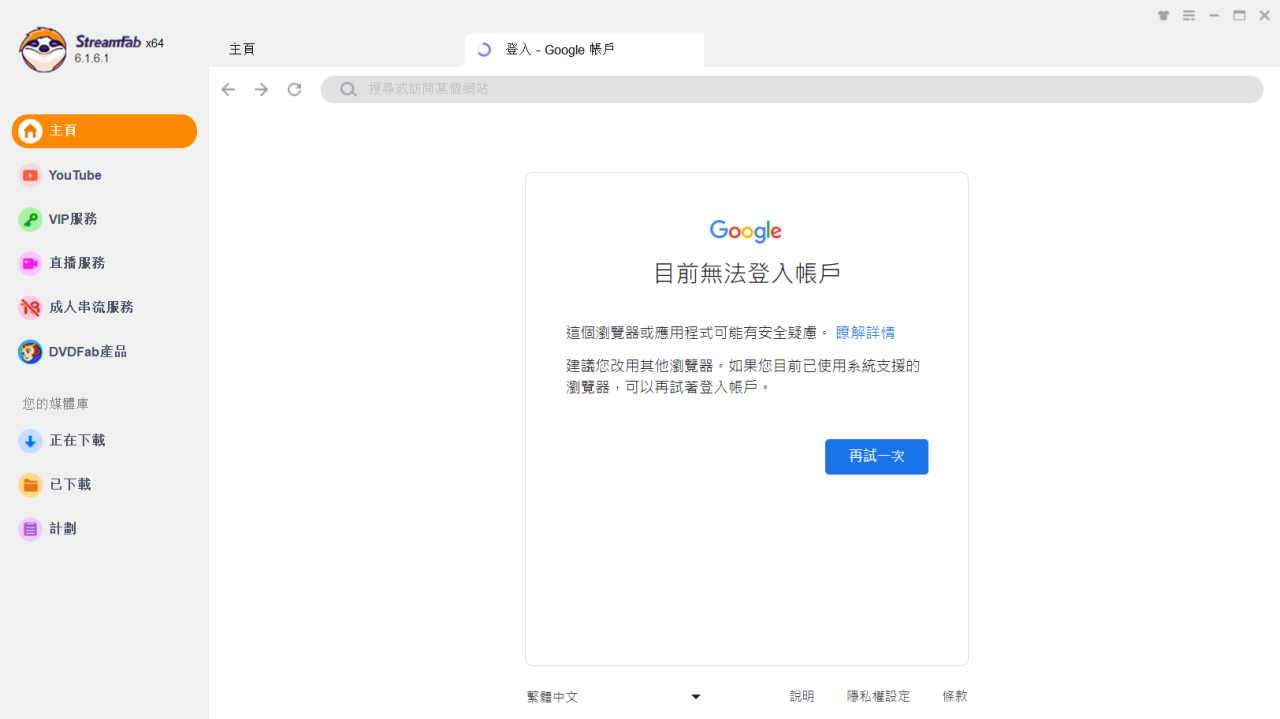Click the orange folder icon
The image size is (1280, 719).
[x=30, y=485]
